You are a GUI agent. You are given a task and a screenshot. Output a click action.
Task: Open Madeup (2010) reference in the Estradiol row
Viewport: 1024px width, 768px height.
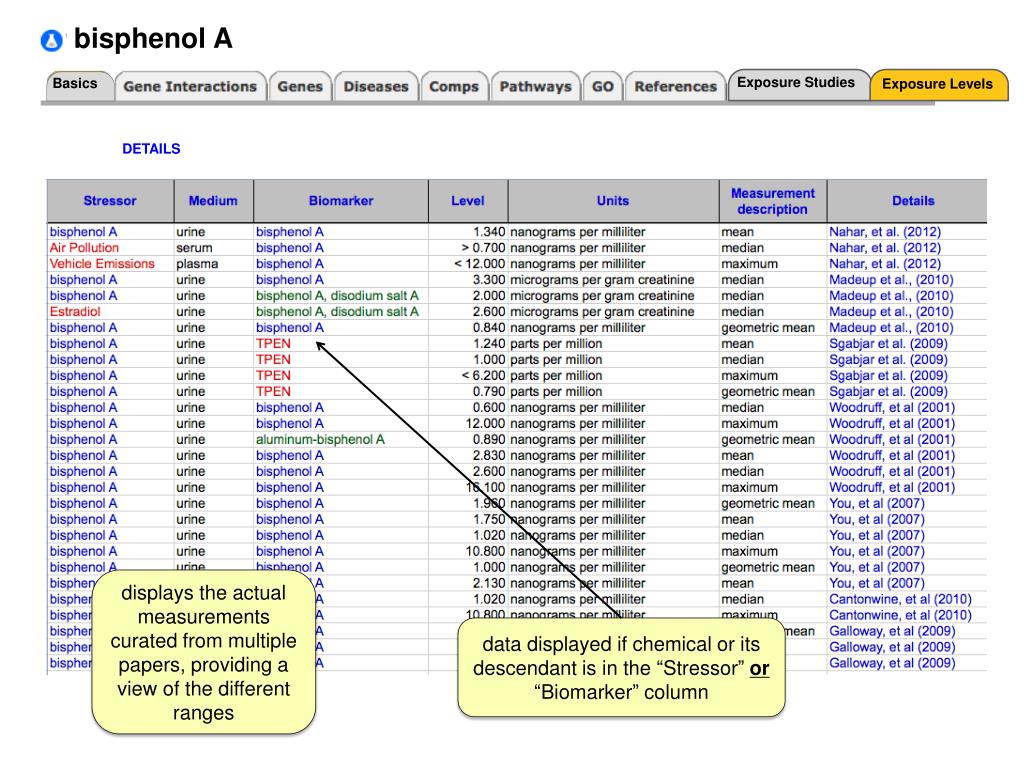click(891, 312)
